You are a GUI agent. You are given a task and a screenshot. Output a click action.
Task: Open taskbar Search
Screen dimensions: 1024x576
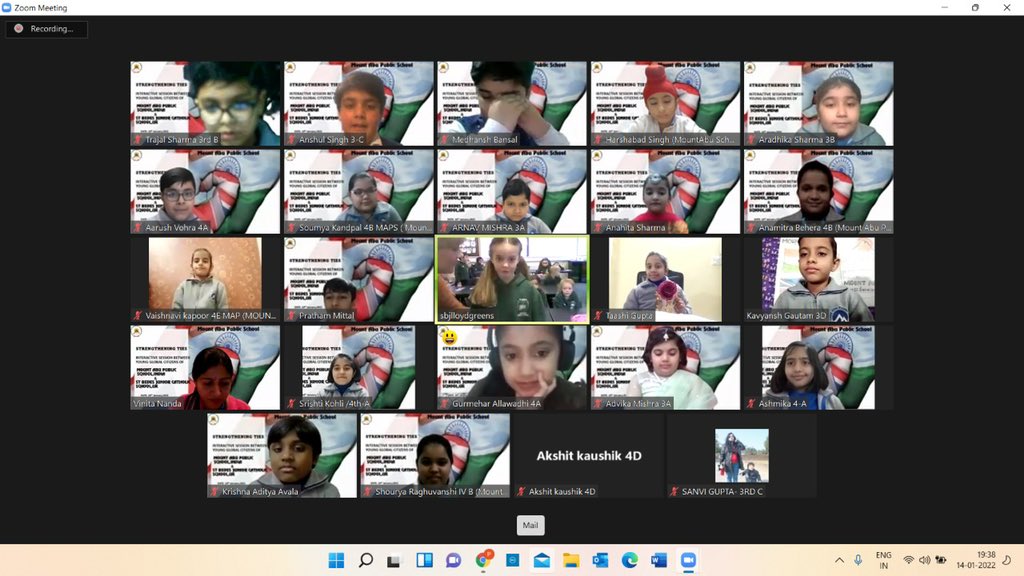click(x=366, y=560)
